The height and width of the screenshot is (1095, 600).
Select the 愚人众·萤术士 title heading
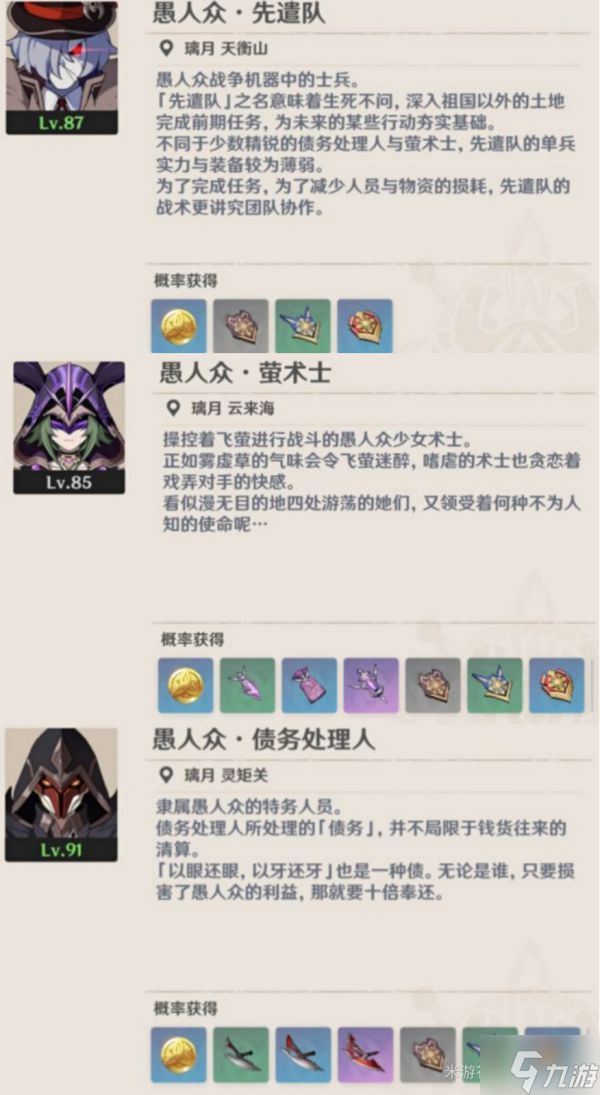coord(245,372)
